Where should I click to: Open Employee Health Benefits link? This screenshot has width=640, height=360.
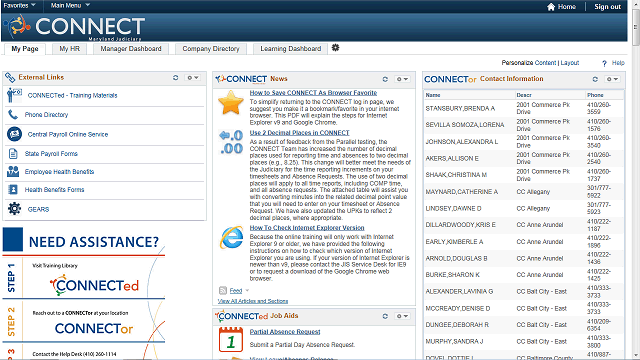[x=59, y=172]
